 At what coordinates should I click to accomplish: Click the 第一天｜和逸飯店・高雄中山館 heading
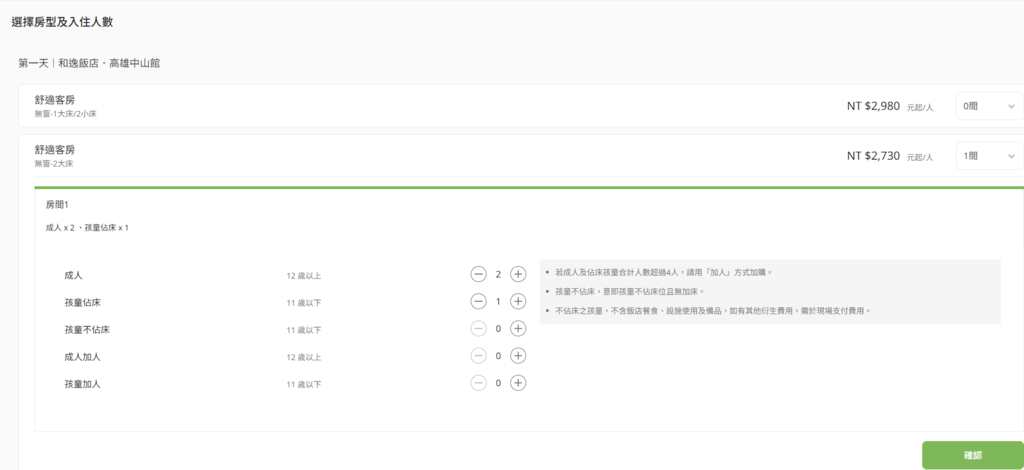(x=89, y=63)
